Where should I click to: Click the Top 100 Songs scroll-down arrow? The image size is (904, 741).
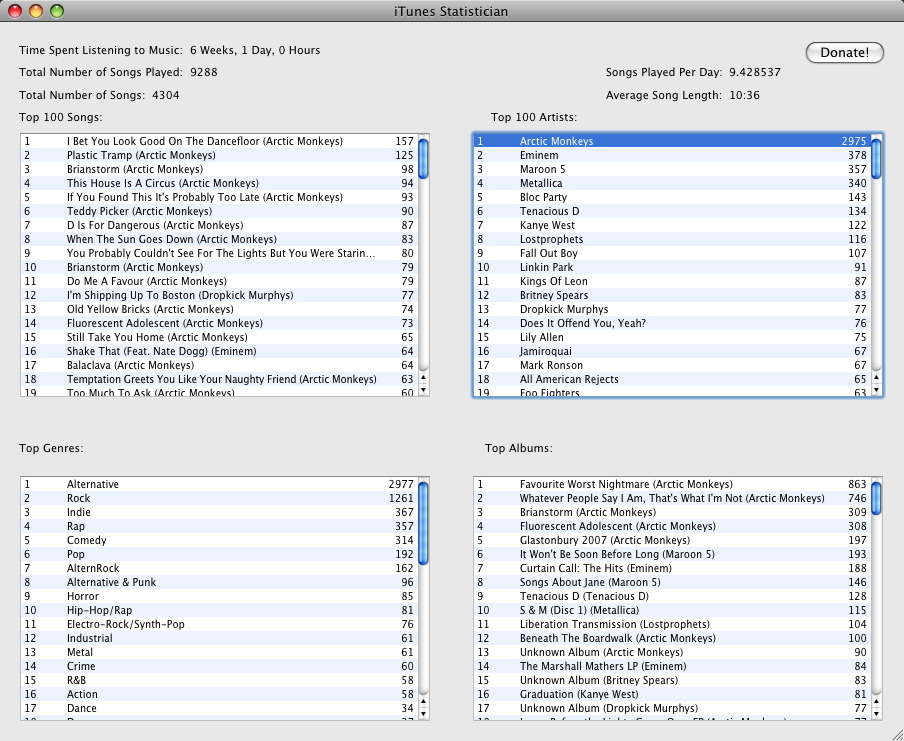pos(423,390)
